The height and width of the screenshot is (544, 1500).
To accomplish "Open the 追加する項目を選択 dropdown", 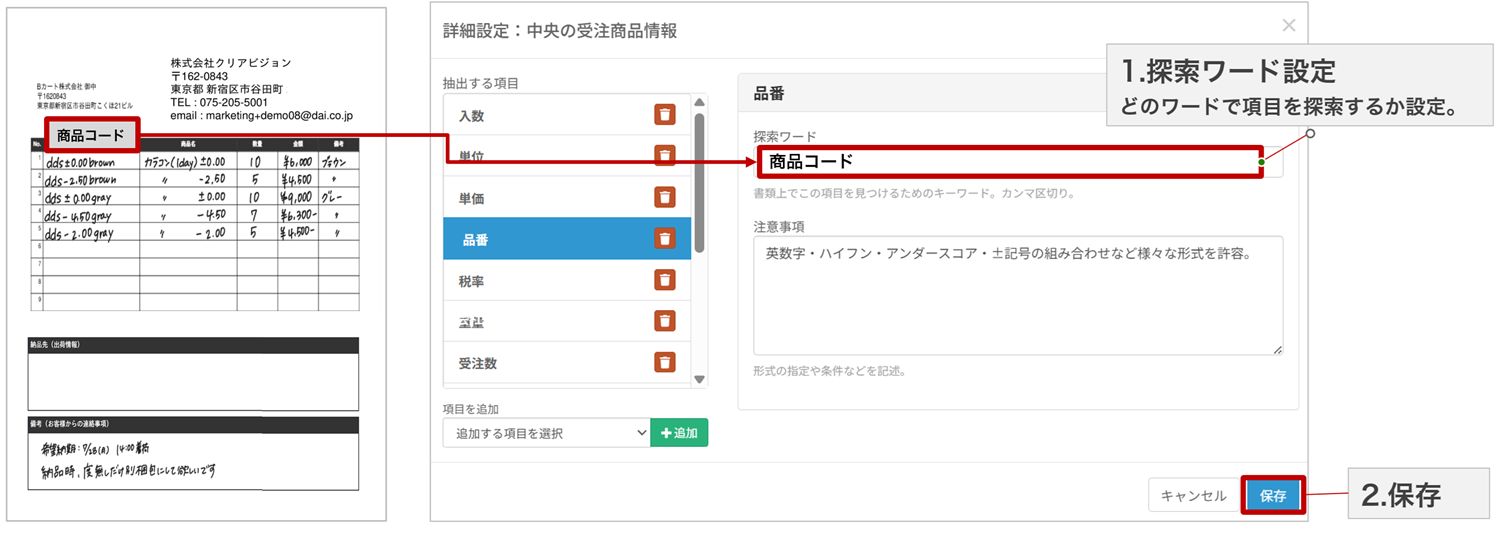I will (x=546, y=433).
